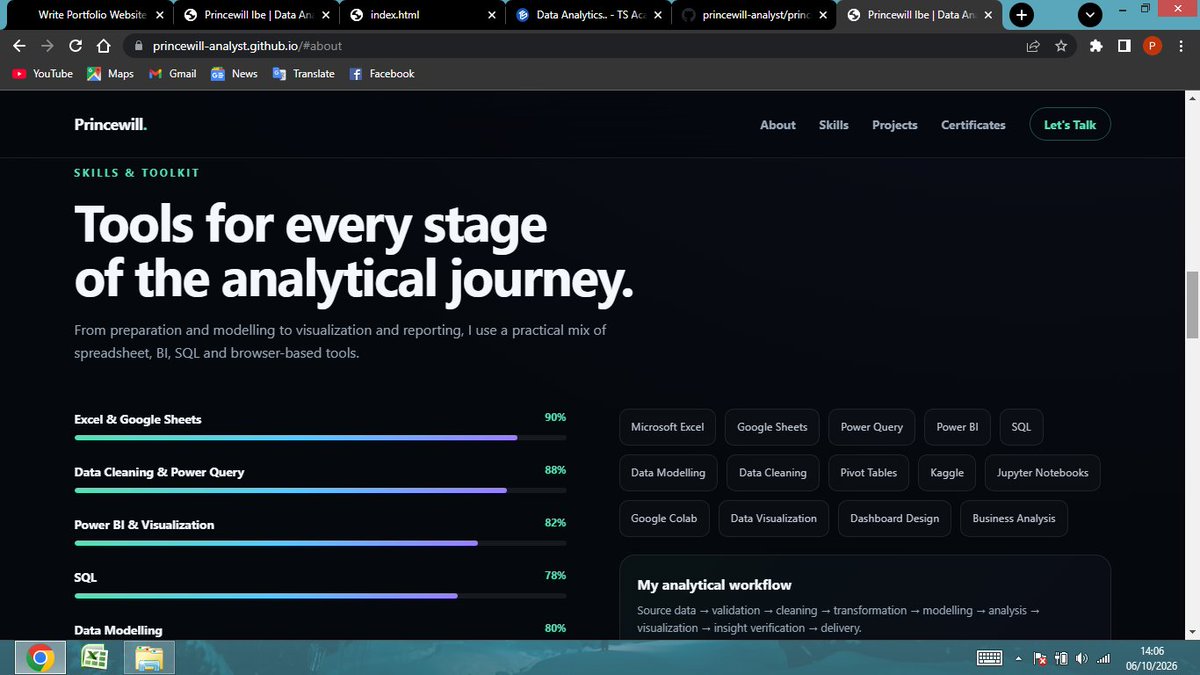1200x675 pixels.
Task: Go to the Skills nav link
Action: click(834, 125)
